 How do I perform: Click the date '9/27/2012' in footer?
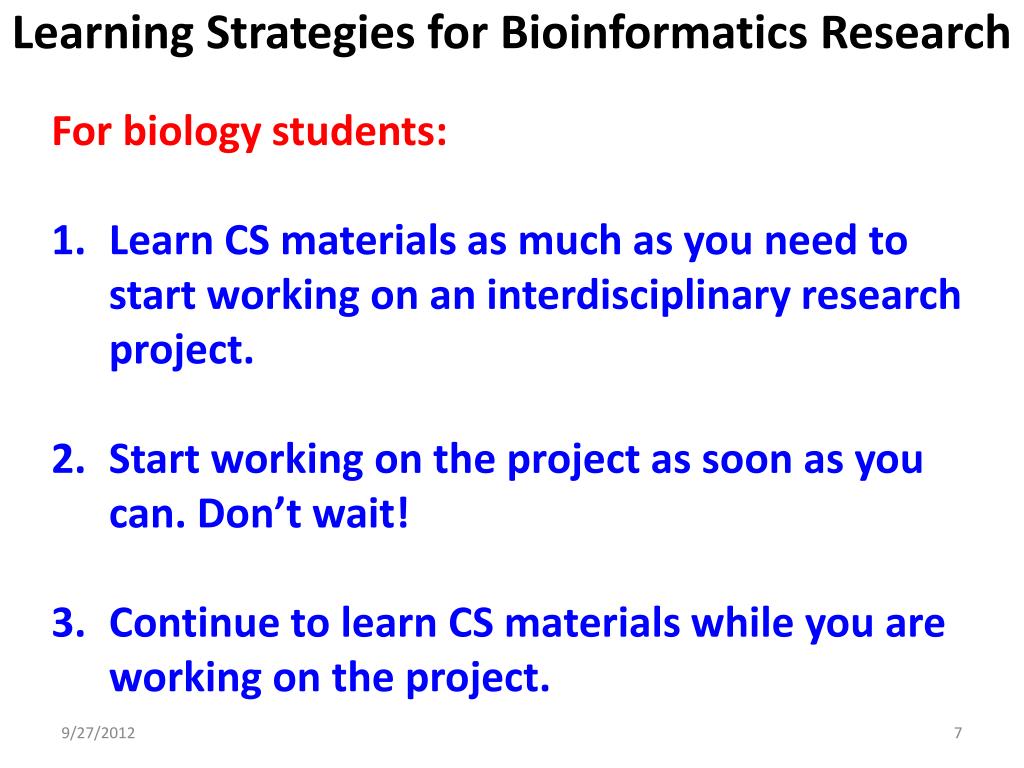click(x=98, y=733)
